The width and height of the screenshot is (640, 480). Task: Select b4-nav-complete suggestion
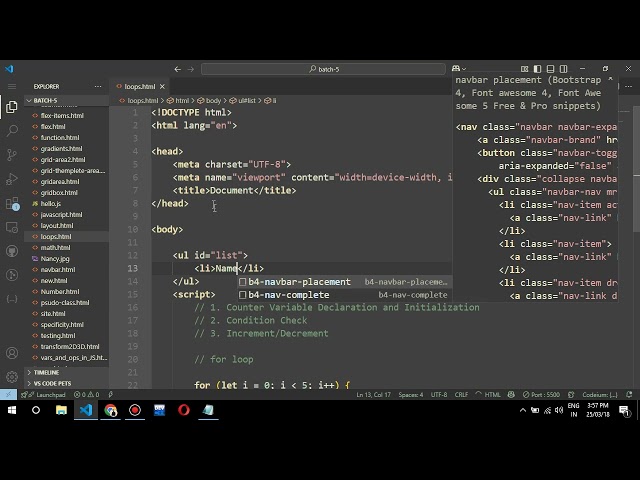pos(345,295)
